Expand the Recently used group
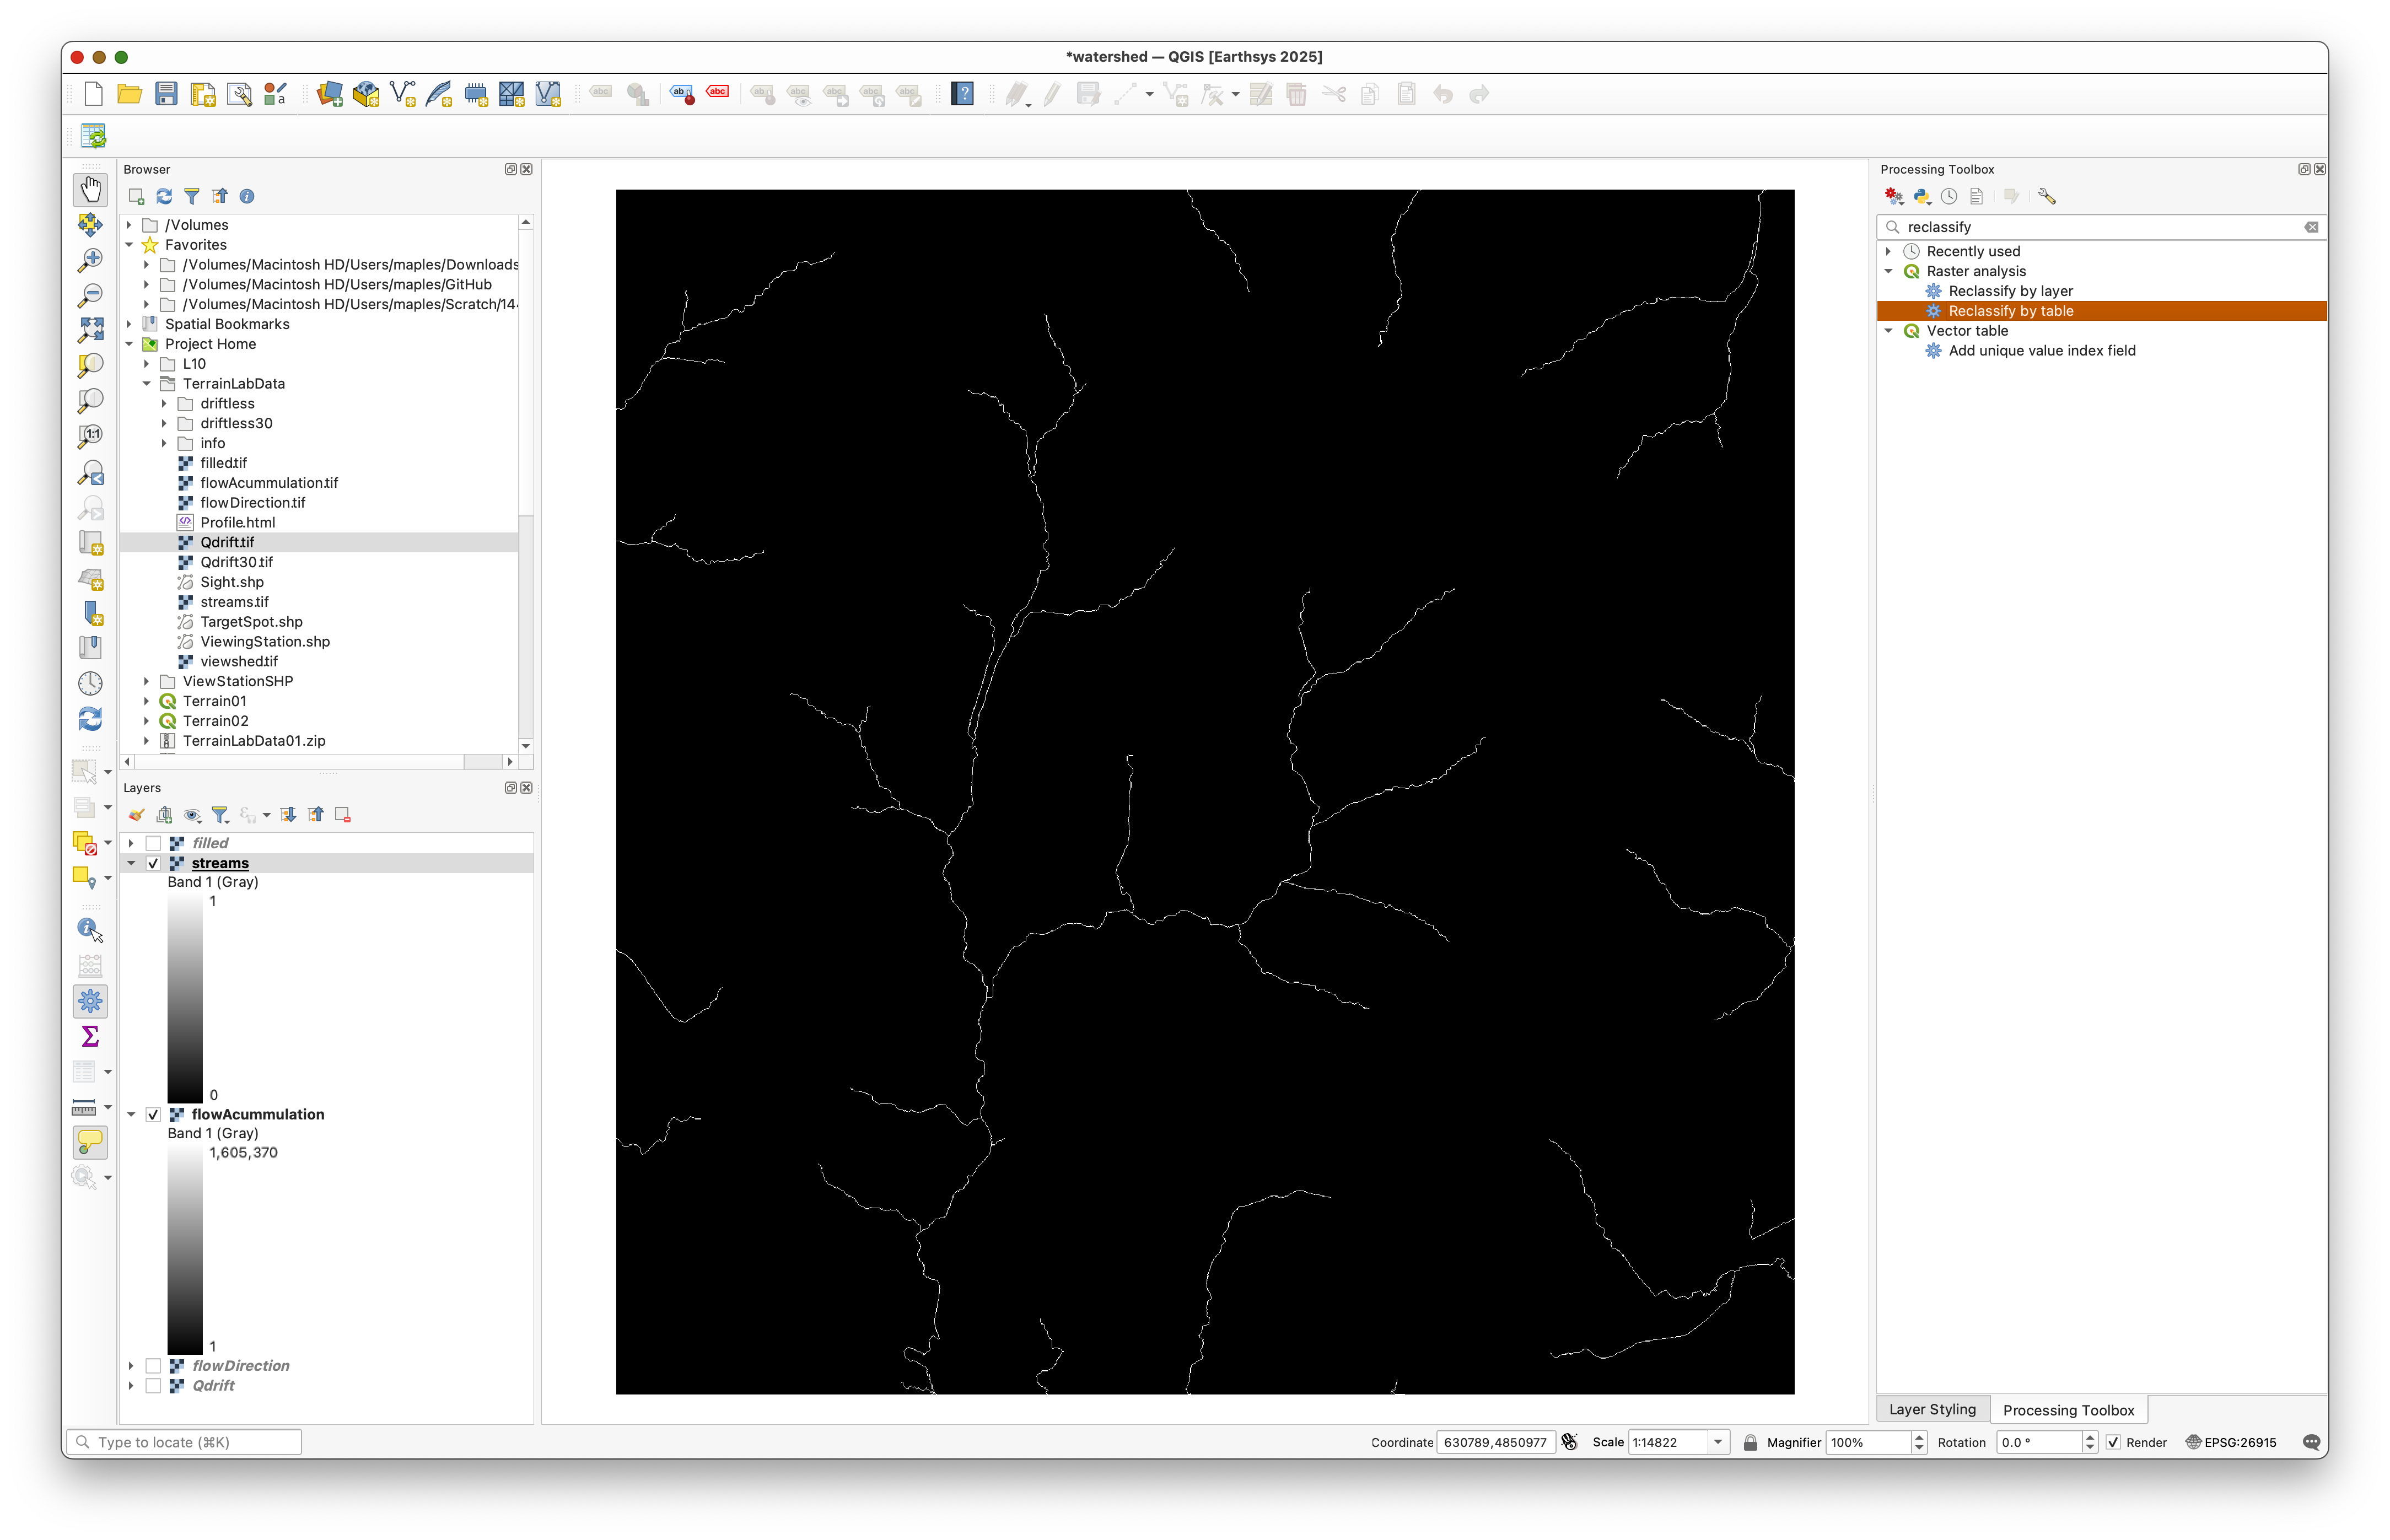Image resolution: width=2390 pixels, height=1540 pixels. [1888, 251]
